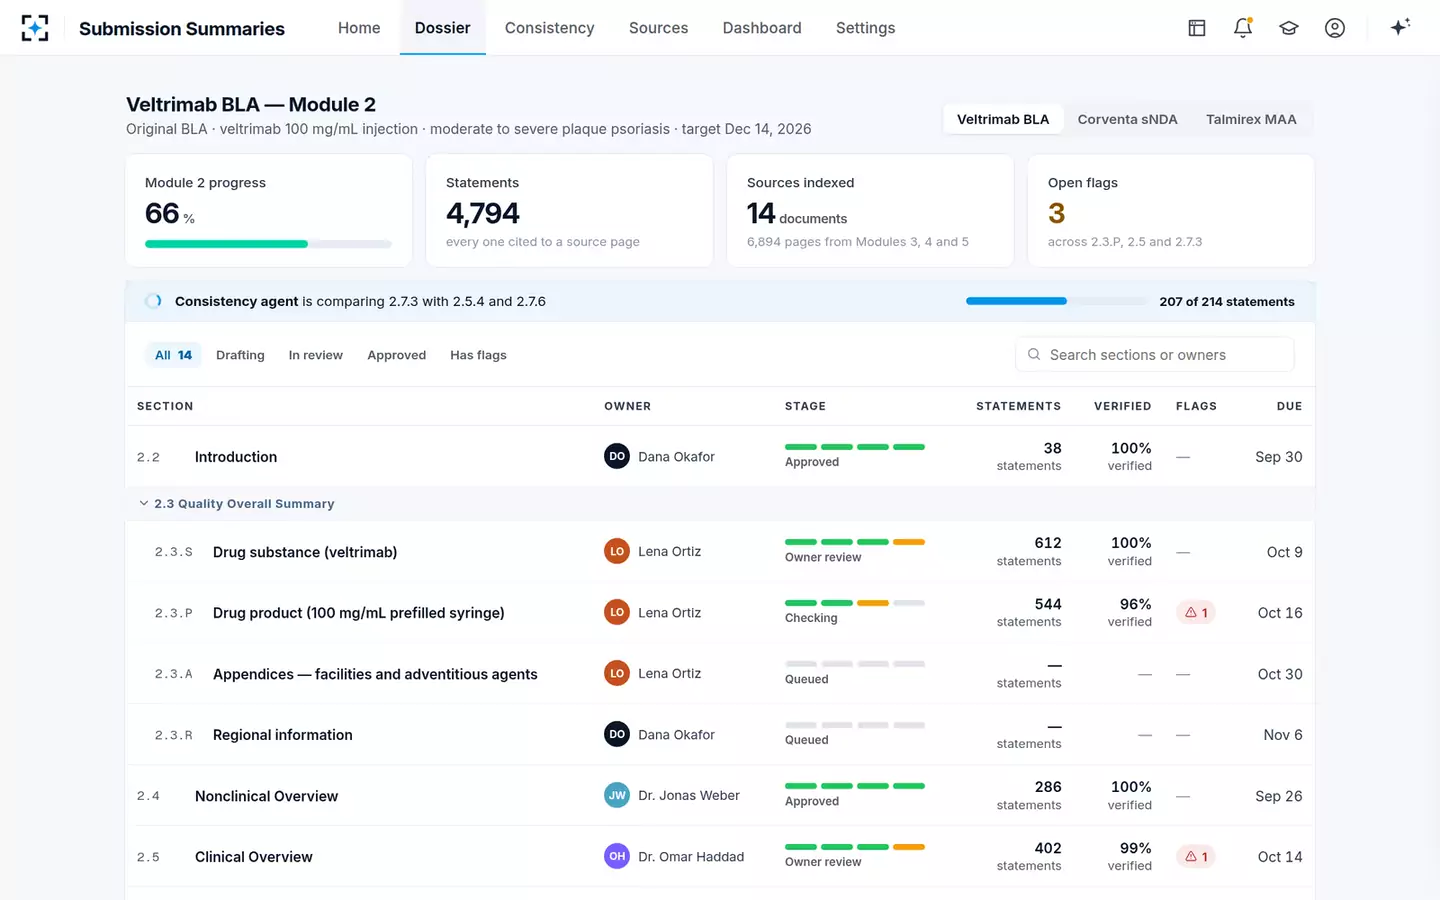This screenshot has height=900, width=1440.
Task: Click the flag warning badge on Drug product row
Action: point(1196,612)
